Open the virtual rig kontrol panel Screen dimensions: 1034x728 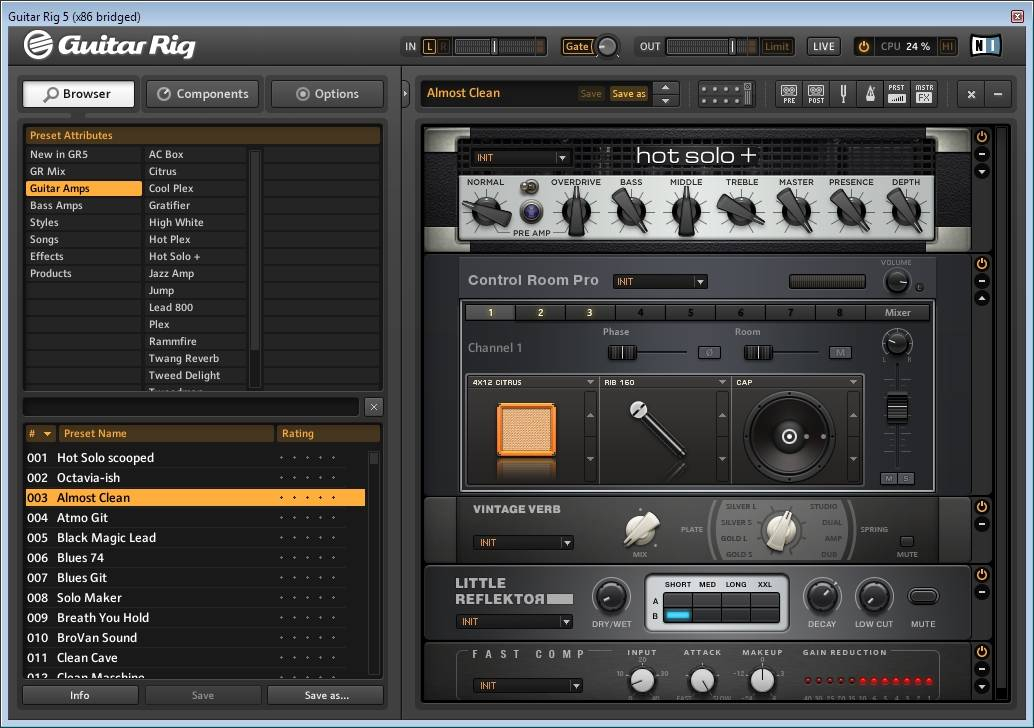pyautogui.click(x=726, y=94)
